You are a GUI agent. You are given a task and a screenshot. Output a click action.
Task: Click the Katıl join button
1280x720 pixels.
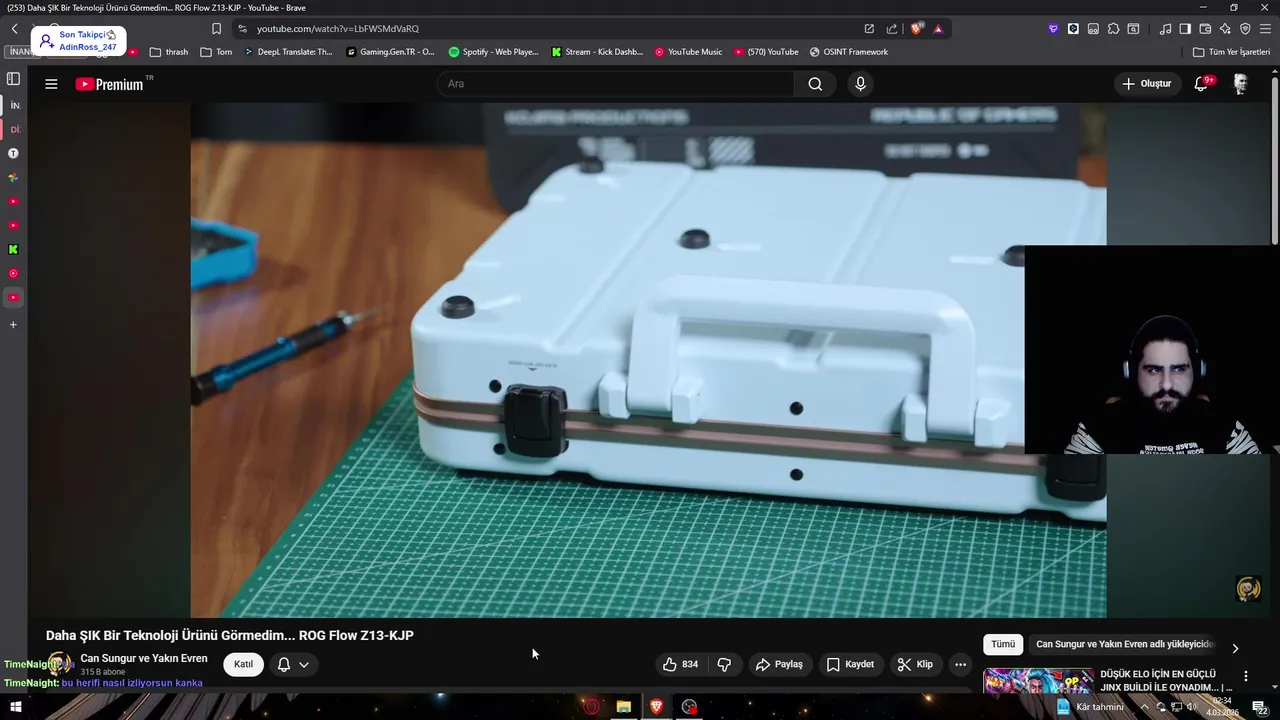[x=243, y=664]
